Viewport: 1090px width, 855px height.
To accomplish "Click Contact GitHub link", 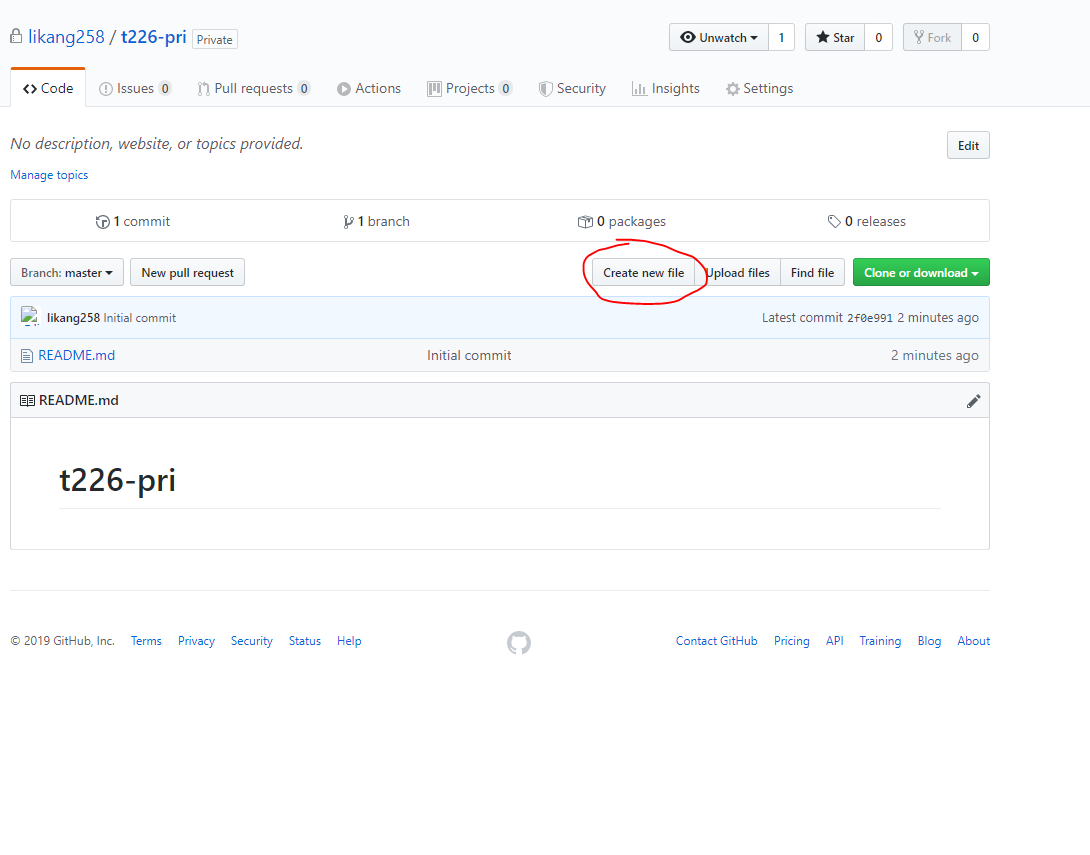I will (x=717, y=641).
